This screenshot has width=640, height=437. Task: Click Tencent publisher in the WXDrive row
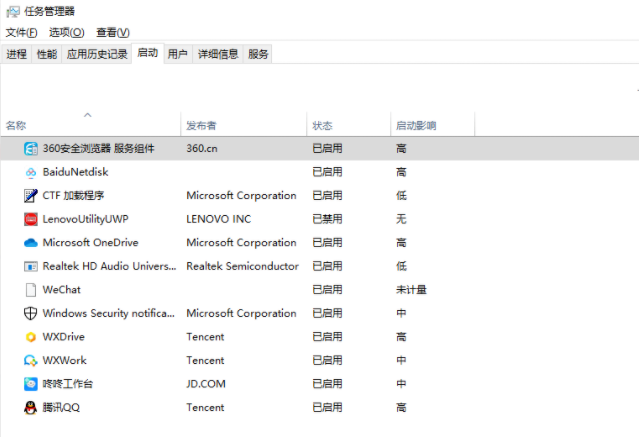pyautogui.click(x=205, y=337)
